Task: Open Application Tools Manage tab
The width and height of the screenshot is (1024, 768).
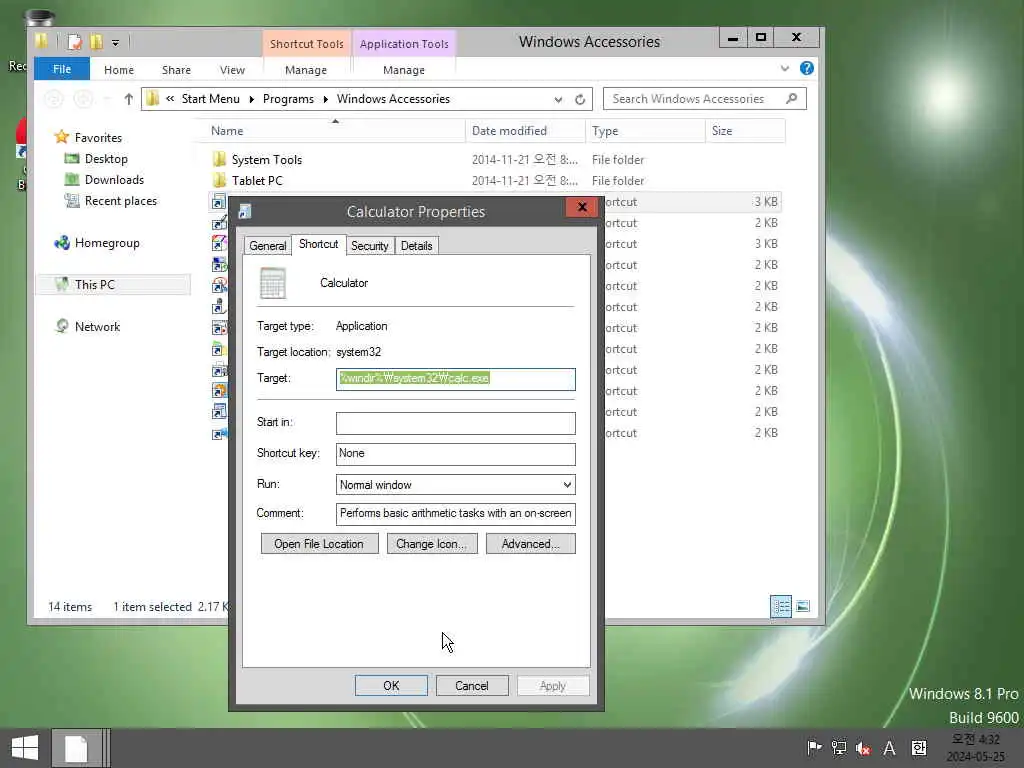Action: [x=404, y=70]
